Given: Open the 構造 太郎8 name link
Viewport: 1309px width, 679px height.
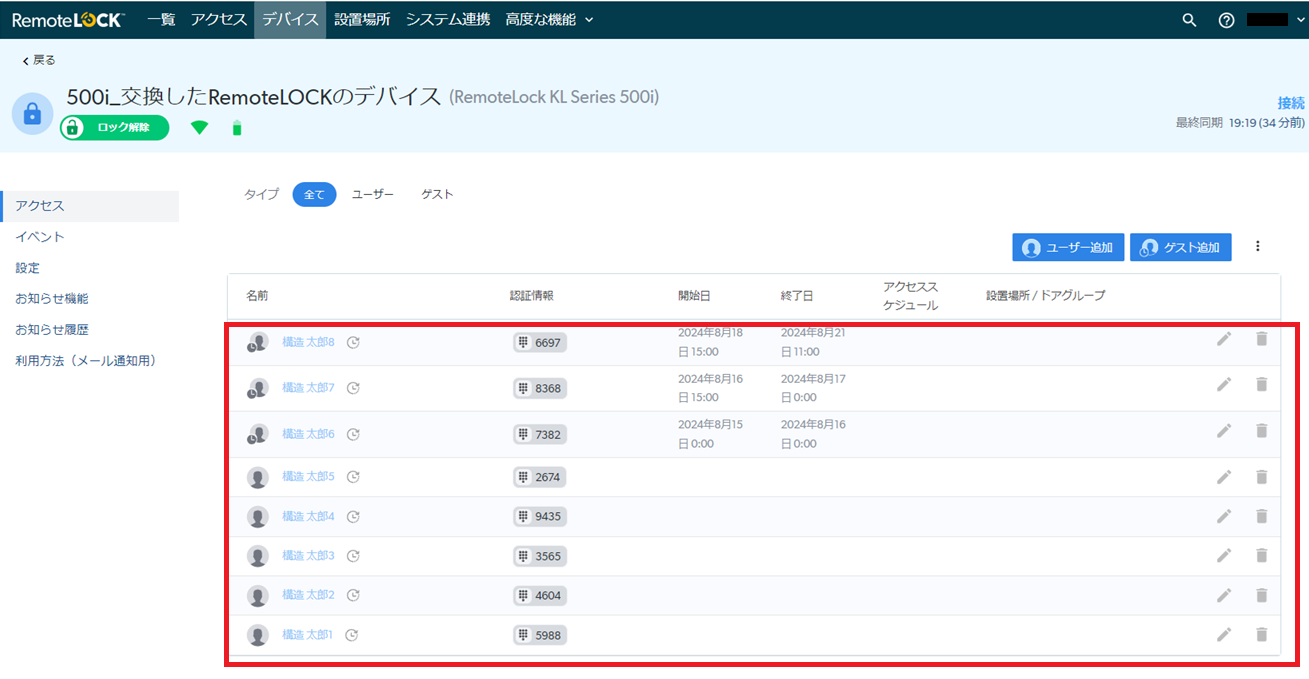Looking at the screenshot, I should coord(308,342).
